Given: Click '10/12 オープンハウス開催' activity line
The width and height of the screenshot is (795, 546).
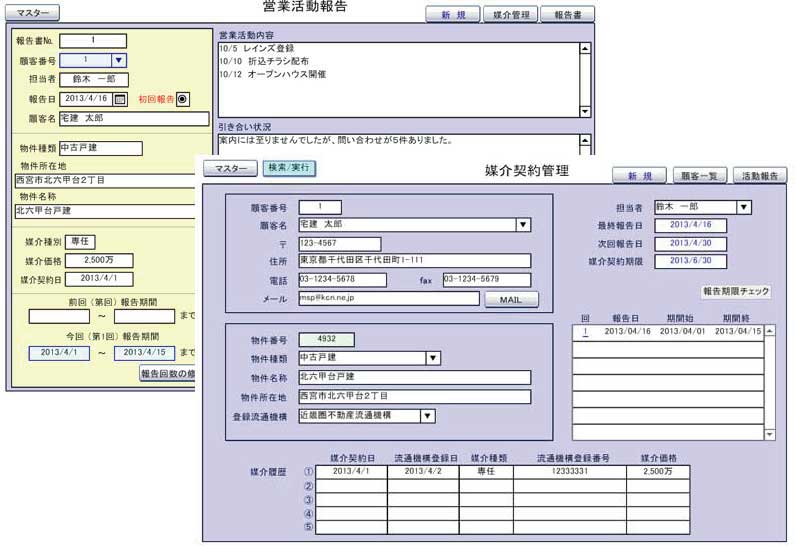Looking at the screenshot, I should coord(272,75).
